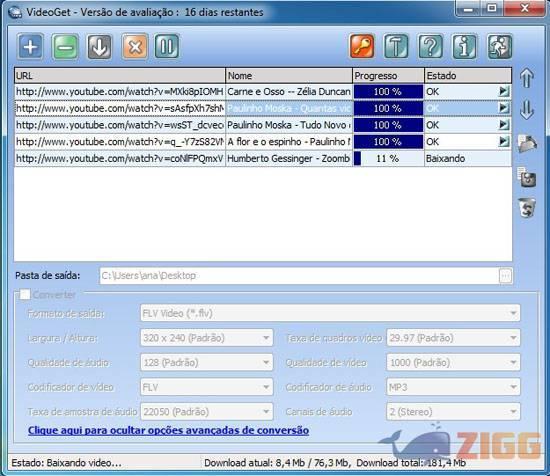The image size is (550, 476).
Task: Open the Qualidade de vídeo dropdown
Action: click(453, 362)
